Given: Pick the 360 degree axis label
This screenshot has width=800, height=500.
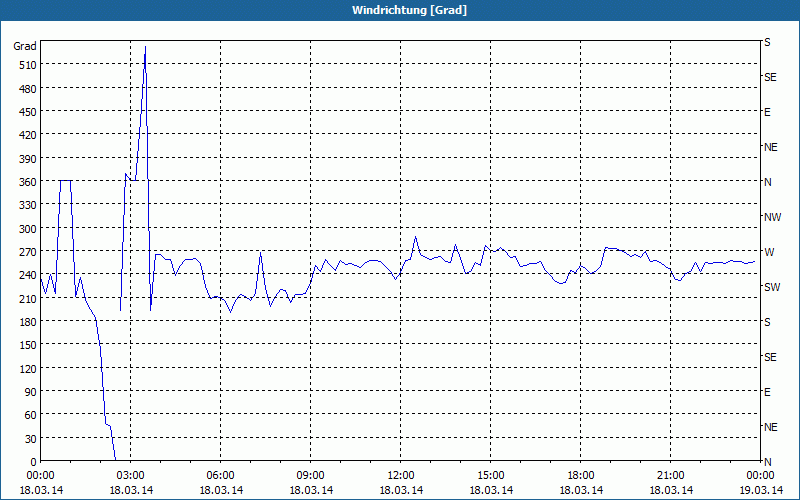Looking at the screenshot, I should coord(28,182).
